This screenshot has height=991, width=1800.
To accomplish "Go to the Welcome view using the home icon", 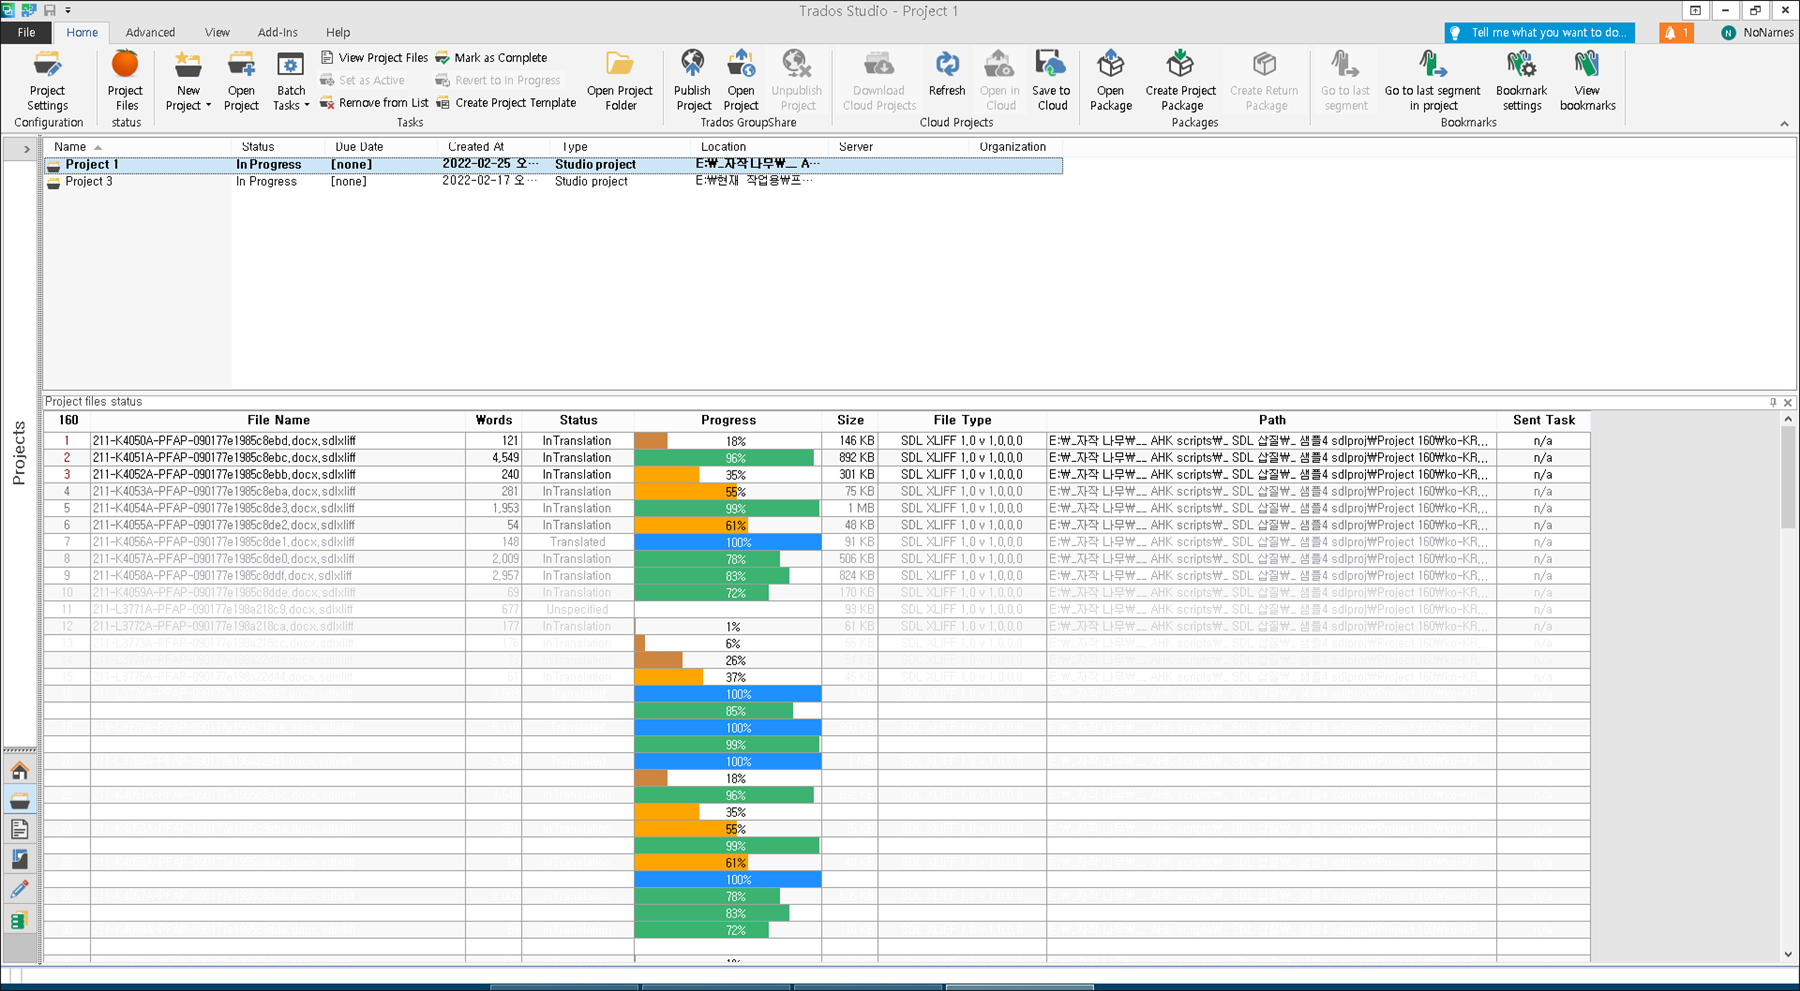I will [x=18, y=770].
